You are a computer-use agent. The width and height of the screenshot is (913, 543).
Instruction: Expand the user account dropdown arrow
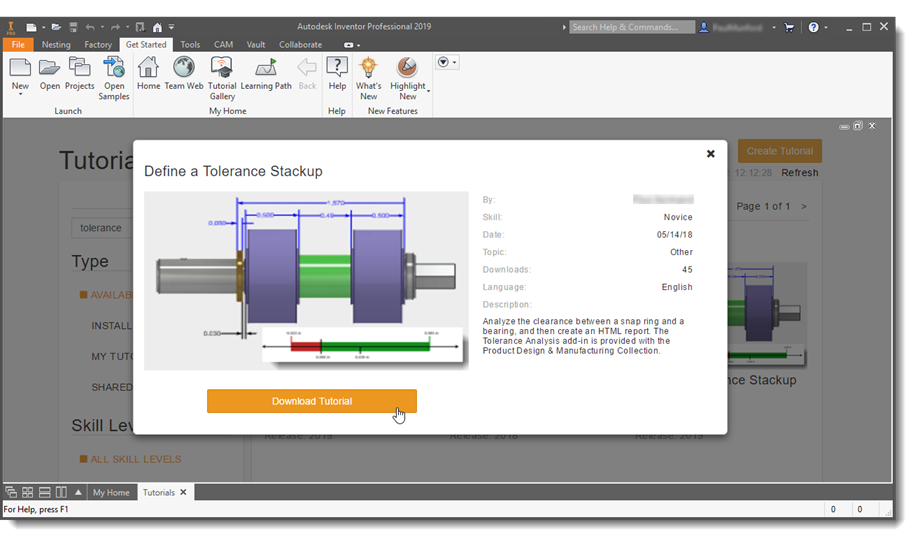pyautogui.click(x=774, y=27)
